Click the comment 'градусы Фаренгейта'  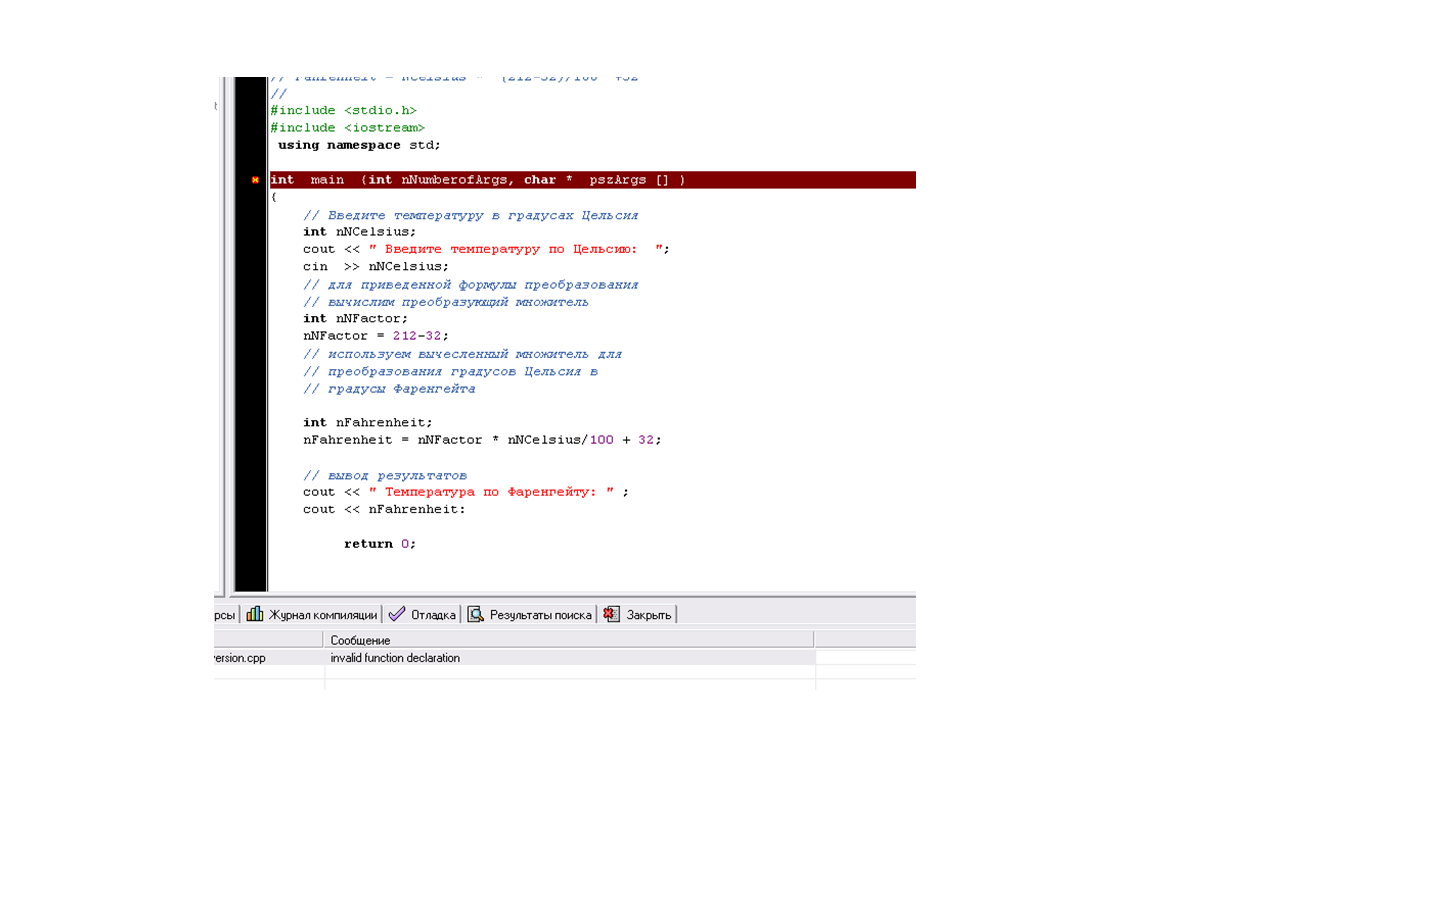pos(389,389)
